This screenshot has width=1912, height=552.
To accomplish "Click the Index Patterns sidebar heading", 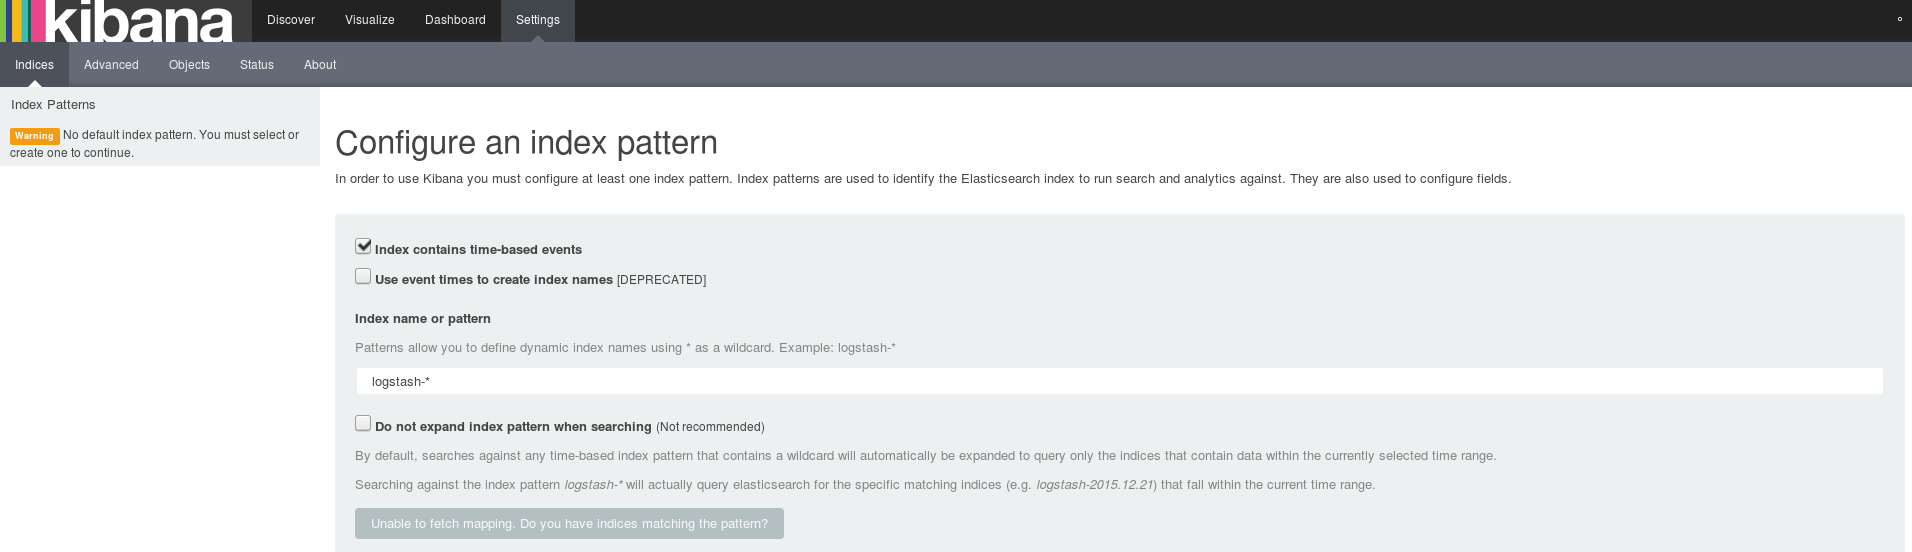I will (53, 104).
